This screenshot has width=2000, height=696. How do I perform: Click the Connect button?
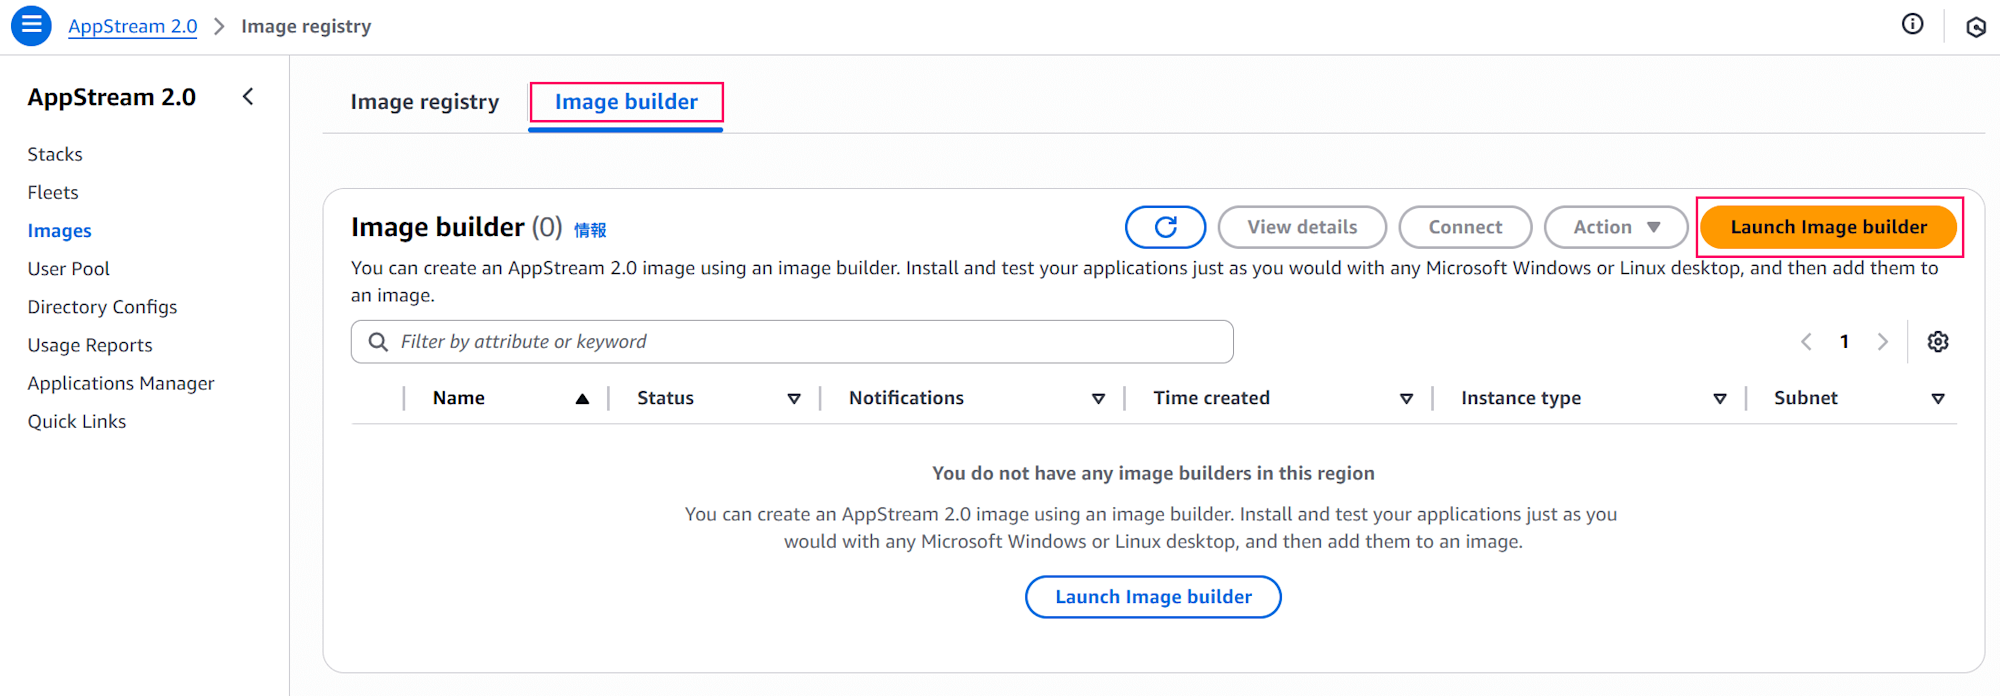click(x=1465, y=227)
